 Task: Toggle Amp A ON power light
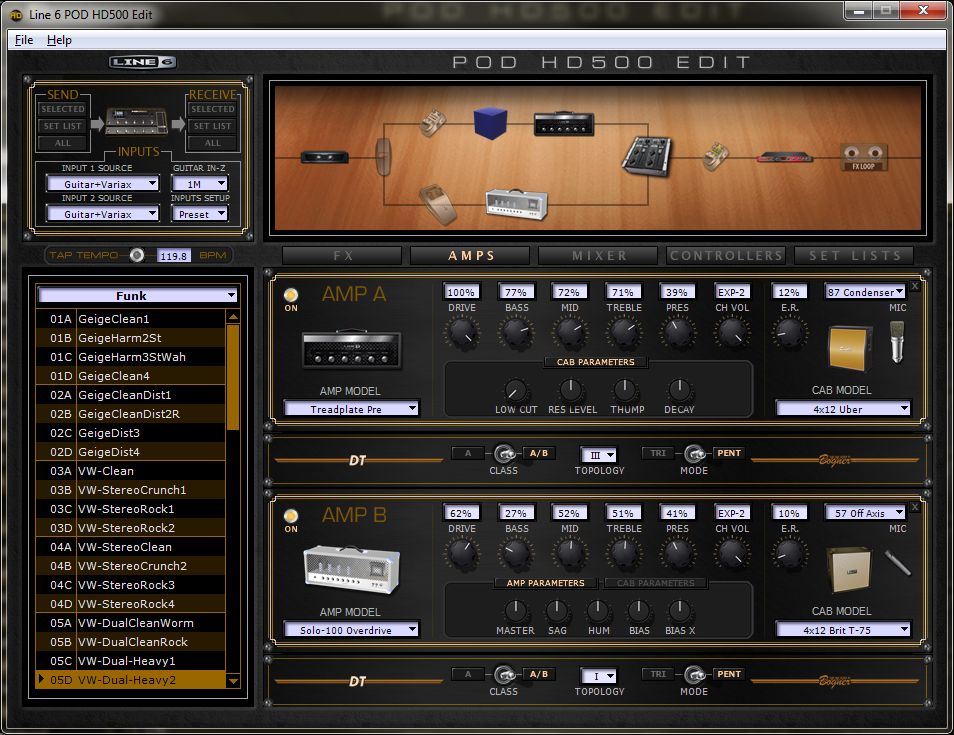(291, 296)
